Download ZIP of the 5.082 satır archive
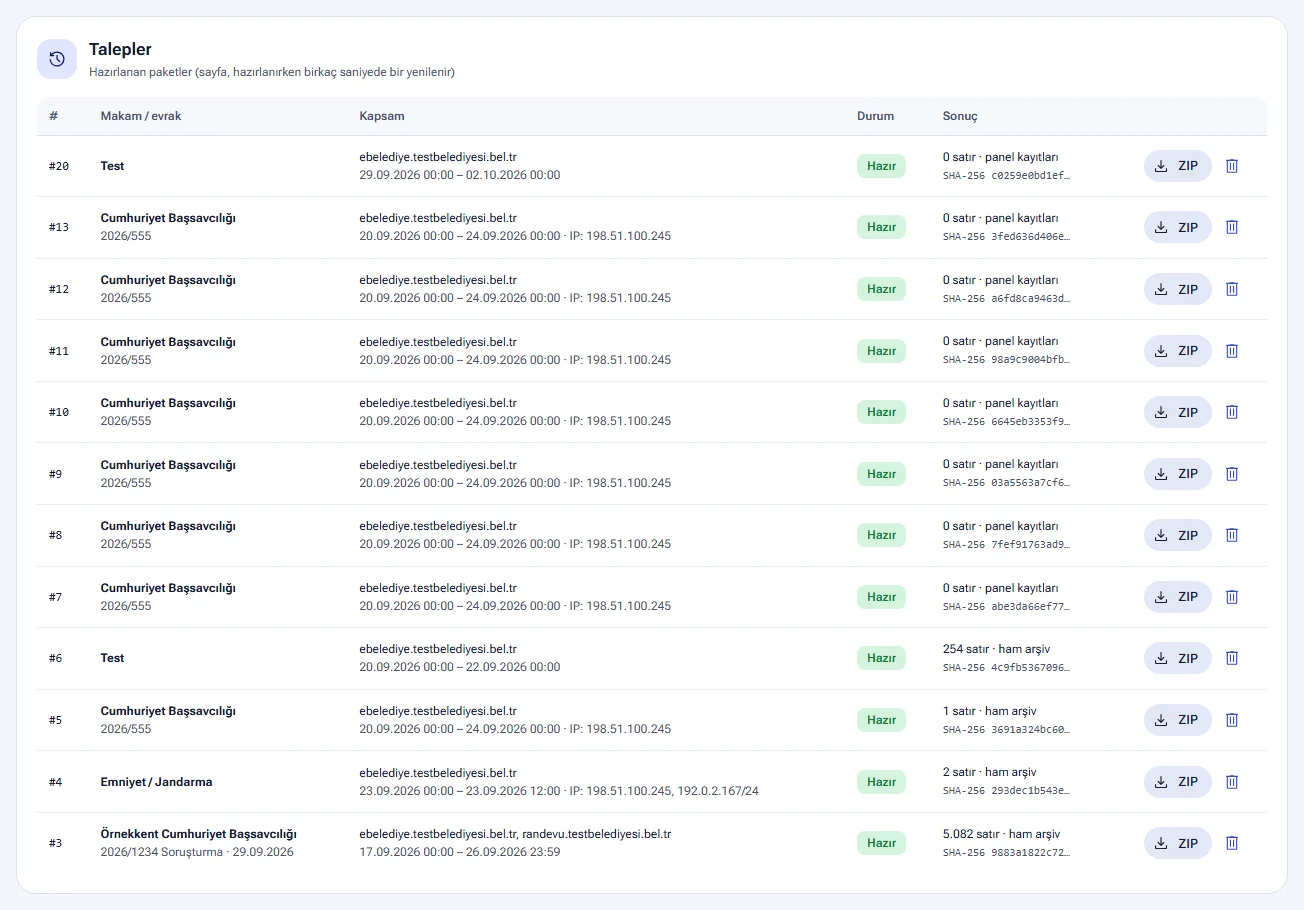Image resolution: width=1304 pixels, height=910 pixels. (x=1177, y=843)
